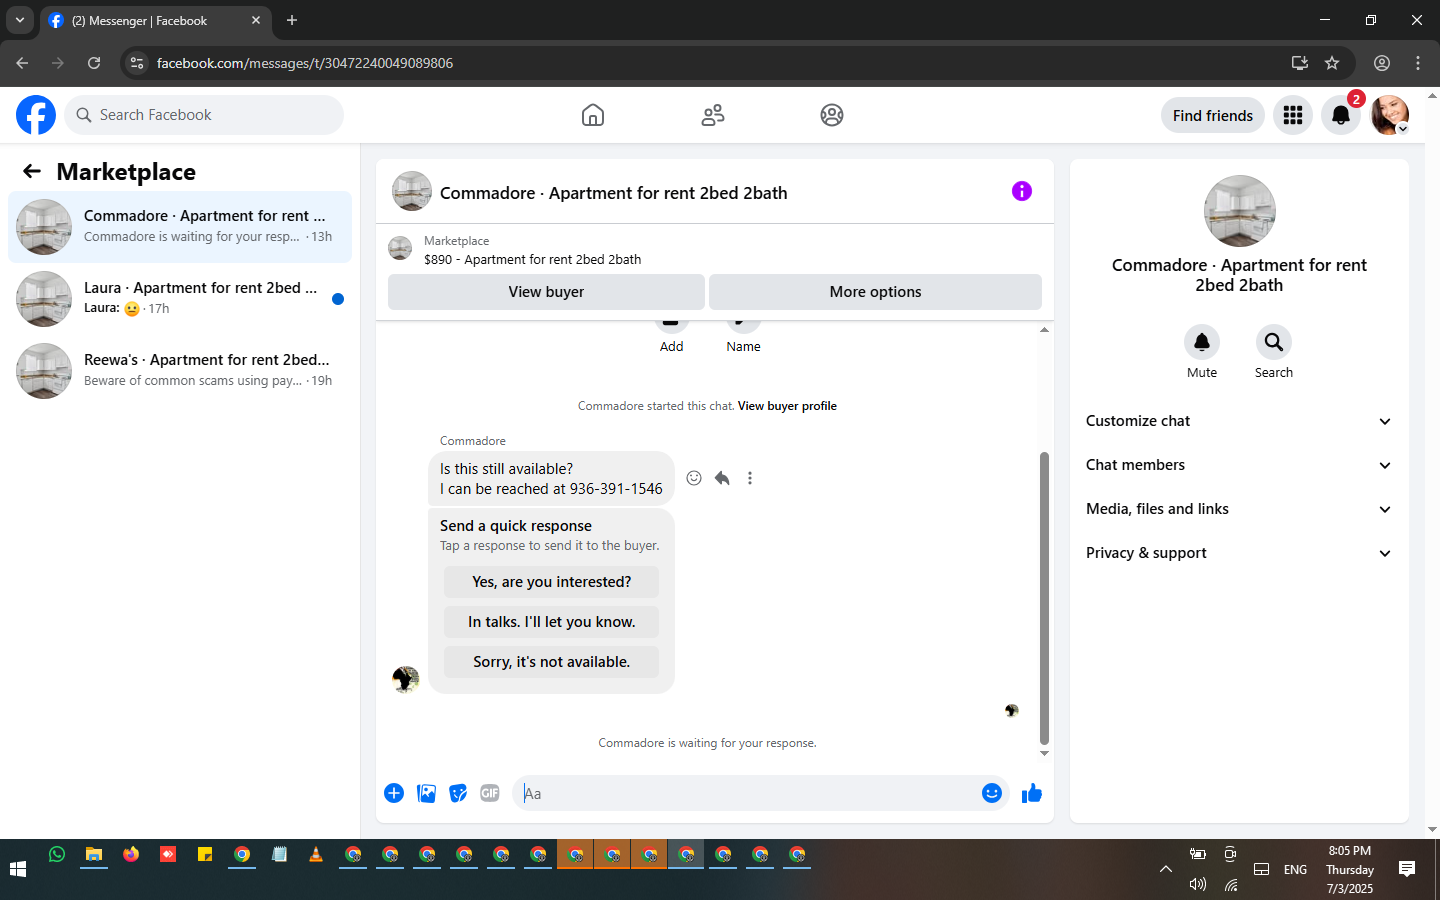The width and height of the screenshot is (1440, 900).
Task: Reload the page in the browser
Action: (94, 63)
